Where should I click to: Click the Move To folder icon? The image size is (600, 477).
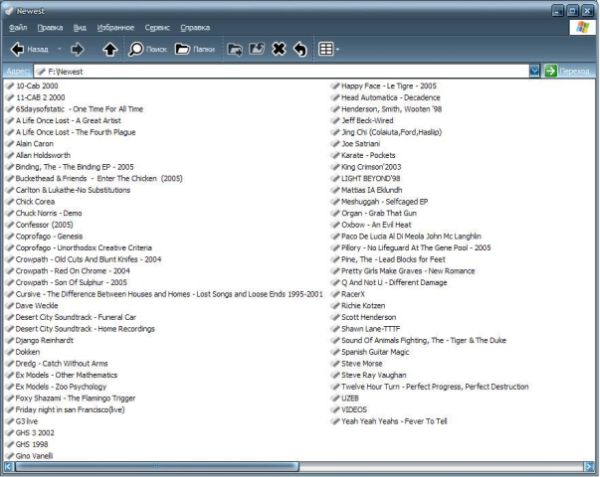click(235, 49)
